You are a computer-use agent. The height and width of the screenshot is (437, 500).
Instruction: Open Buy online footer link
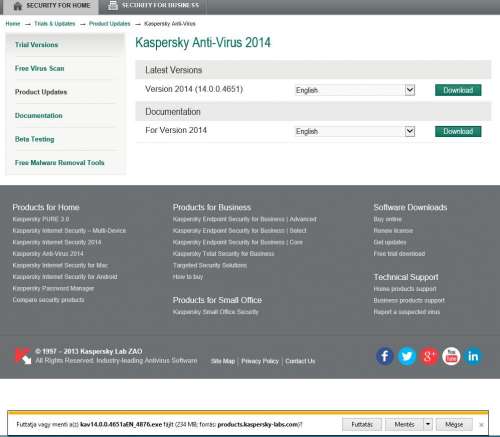pyautogui.click(x=387, y=219)
